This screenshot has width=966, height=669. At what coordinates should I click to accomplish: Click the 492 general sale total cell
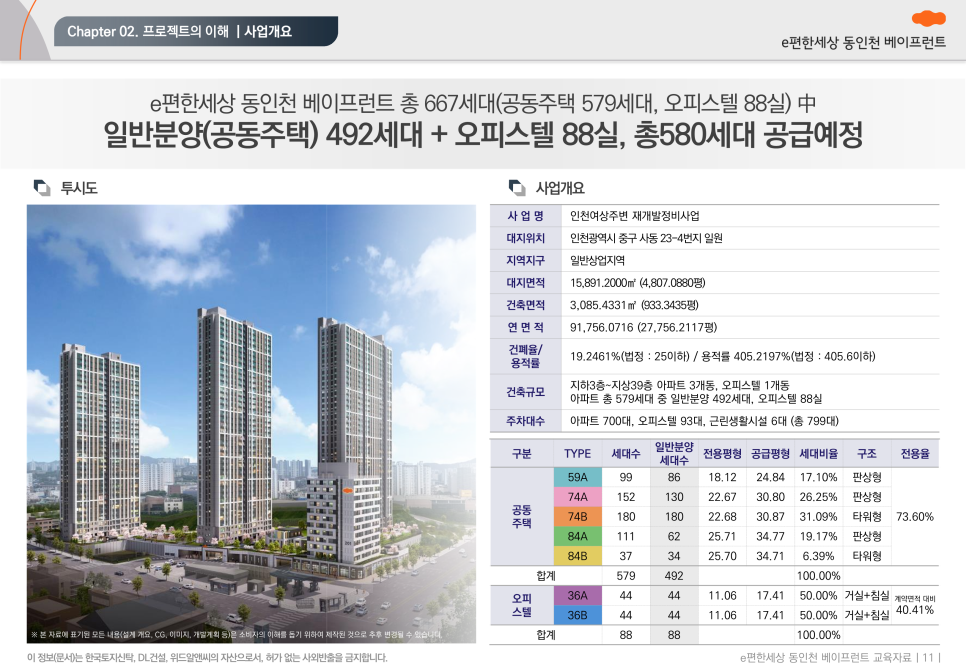(674, 575)
